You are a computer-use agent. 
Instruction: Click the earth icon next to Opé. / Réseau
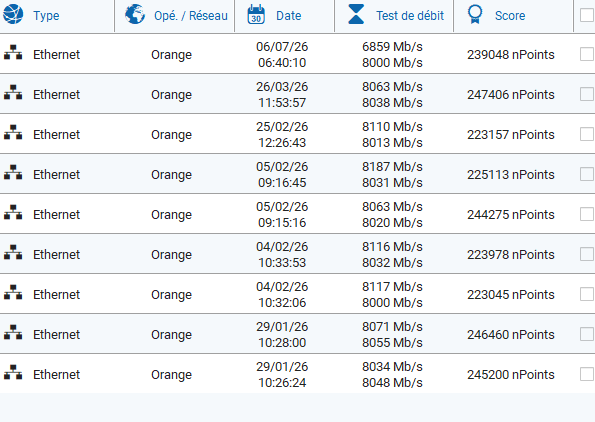(x=135, y=14)
